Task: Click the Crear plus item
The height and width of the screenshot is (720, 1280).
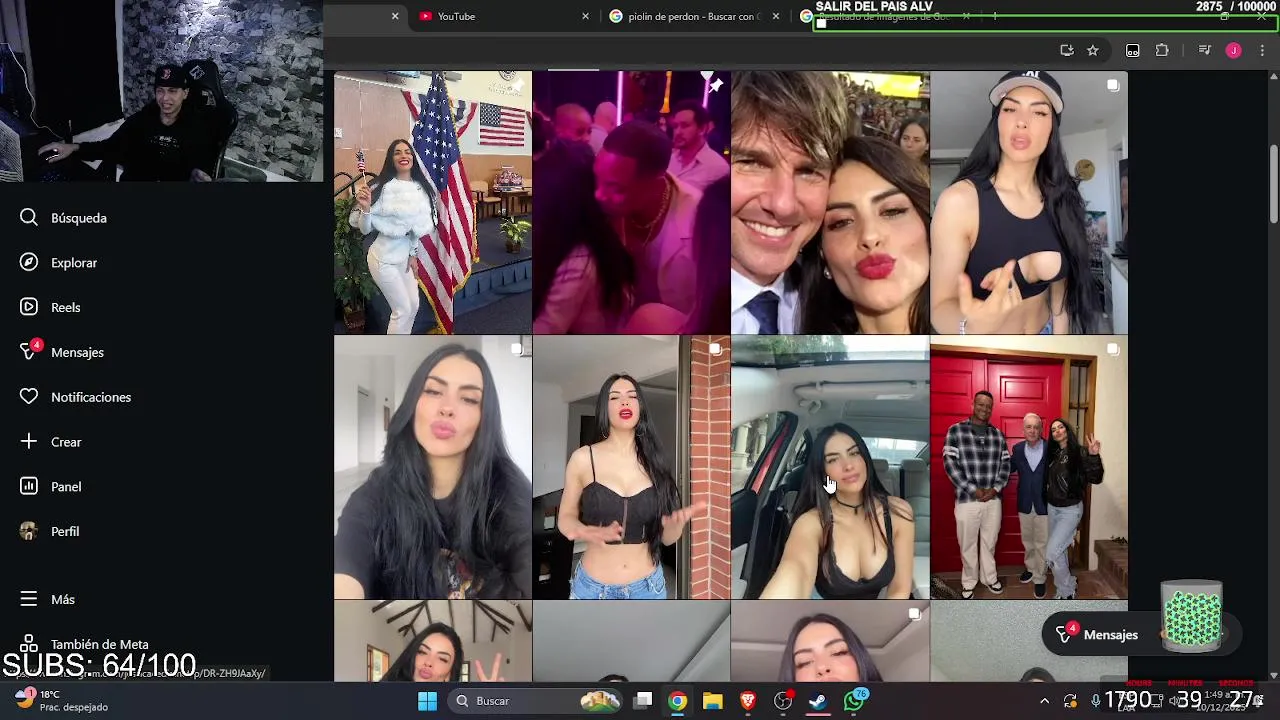Action: point(51,442)
